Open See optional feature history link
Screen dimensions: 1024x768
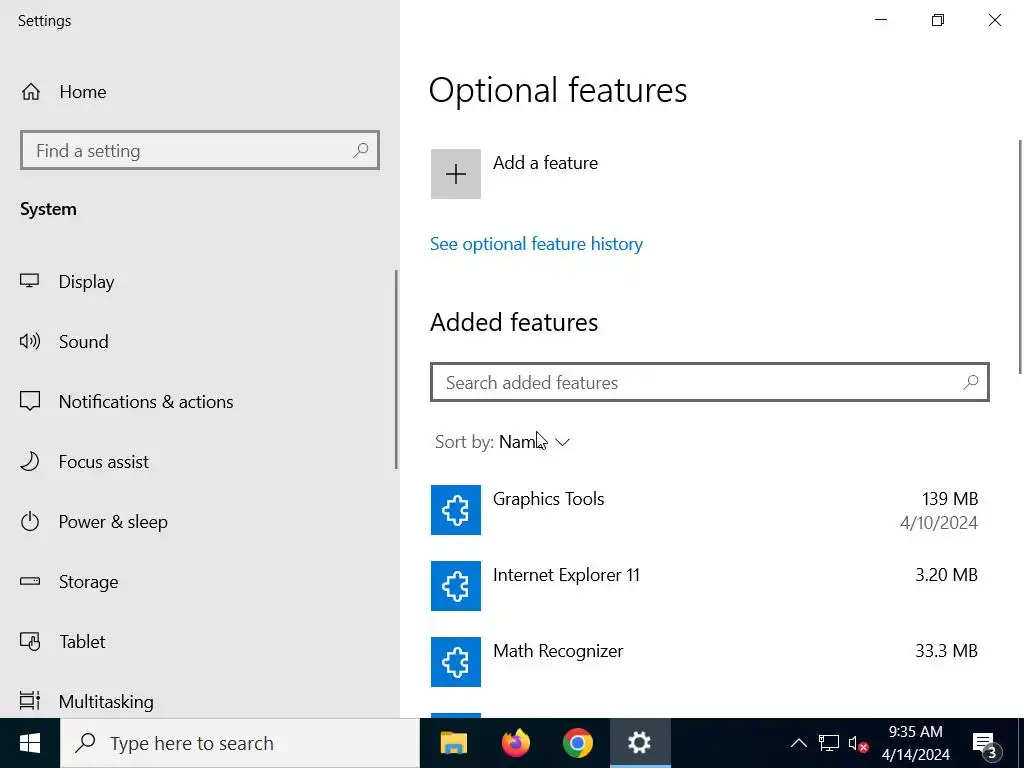(536, 244)
